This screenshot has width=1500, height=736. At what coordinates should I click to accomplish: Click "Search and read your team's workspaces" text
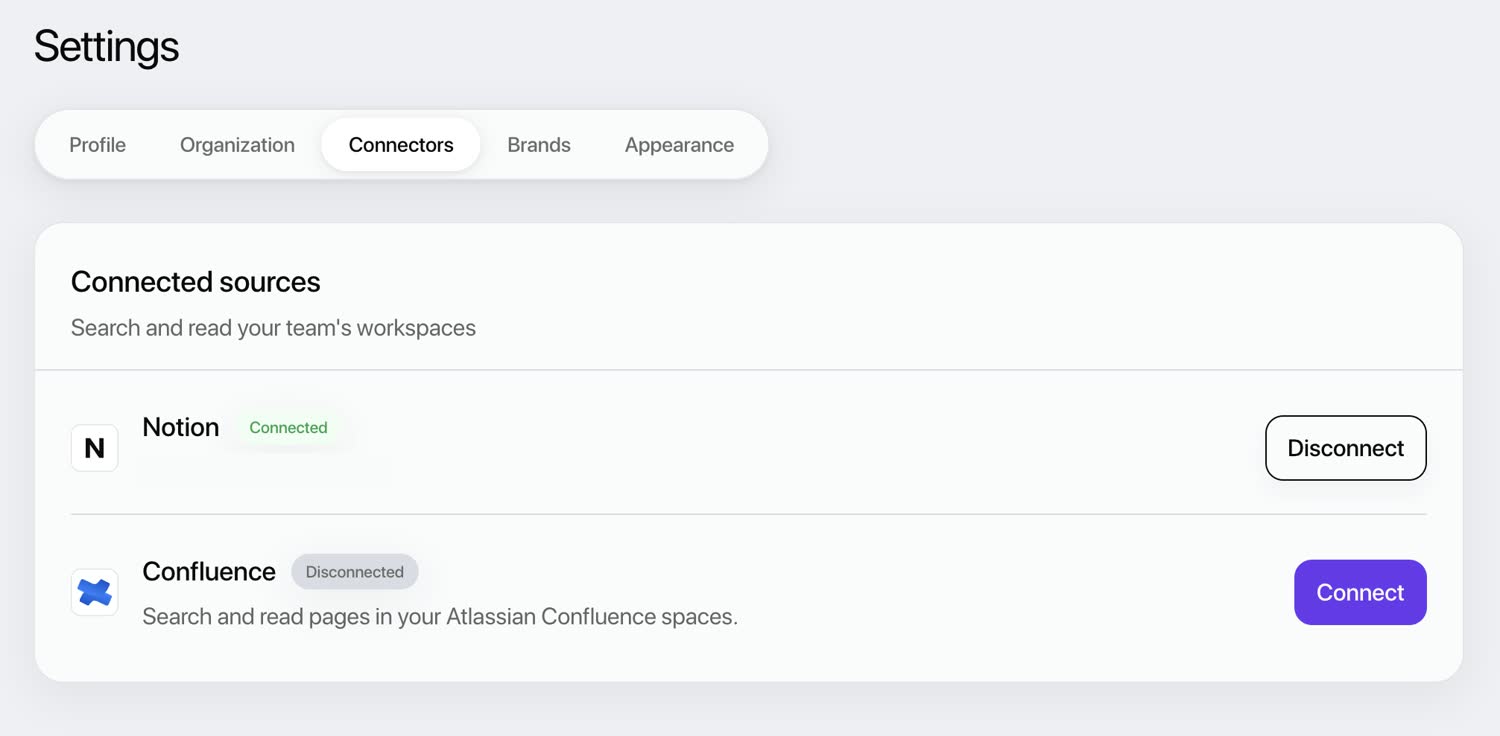click(273, 328)
